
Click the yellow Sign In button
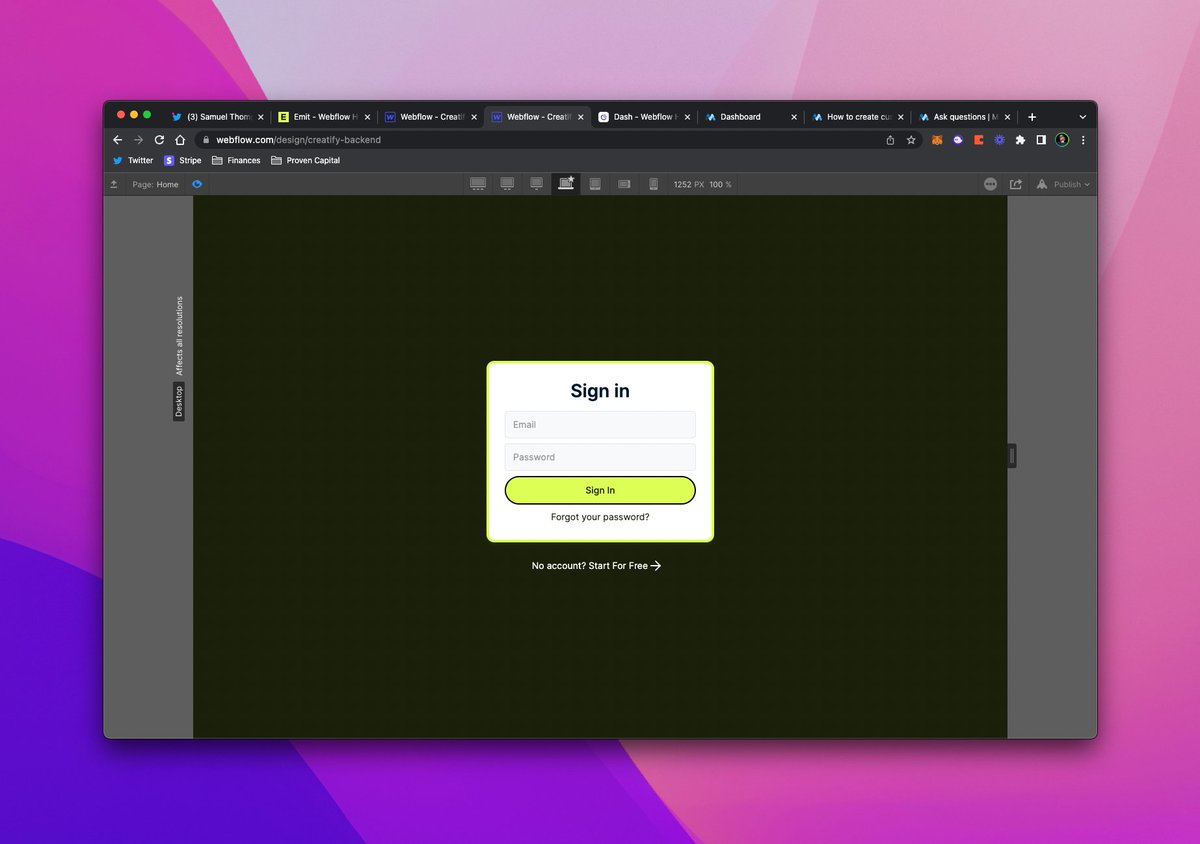tap(600, 490)
